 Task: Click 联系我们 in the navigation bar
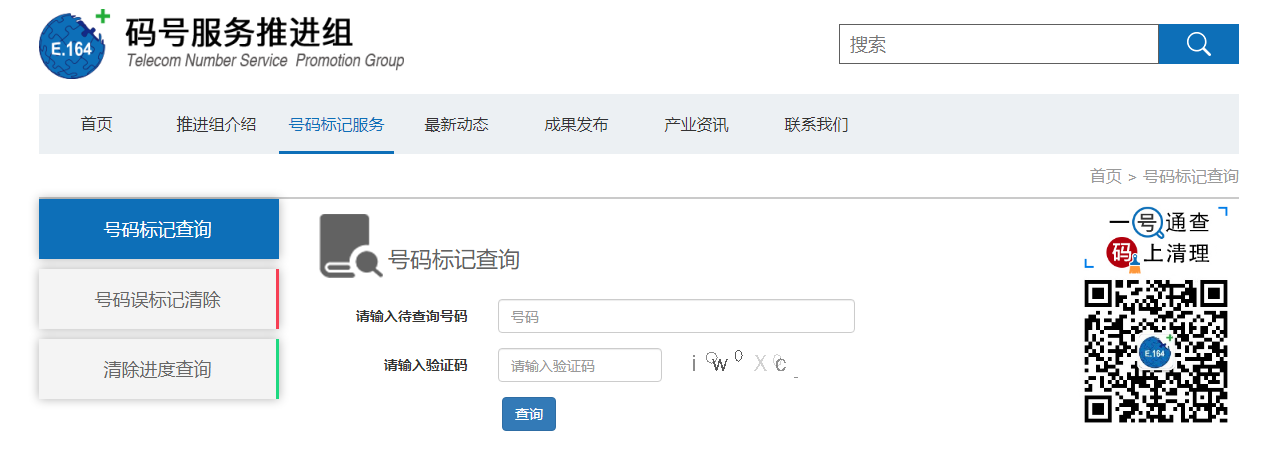tap(816, 125)
